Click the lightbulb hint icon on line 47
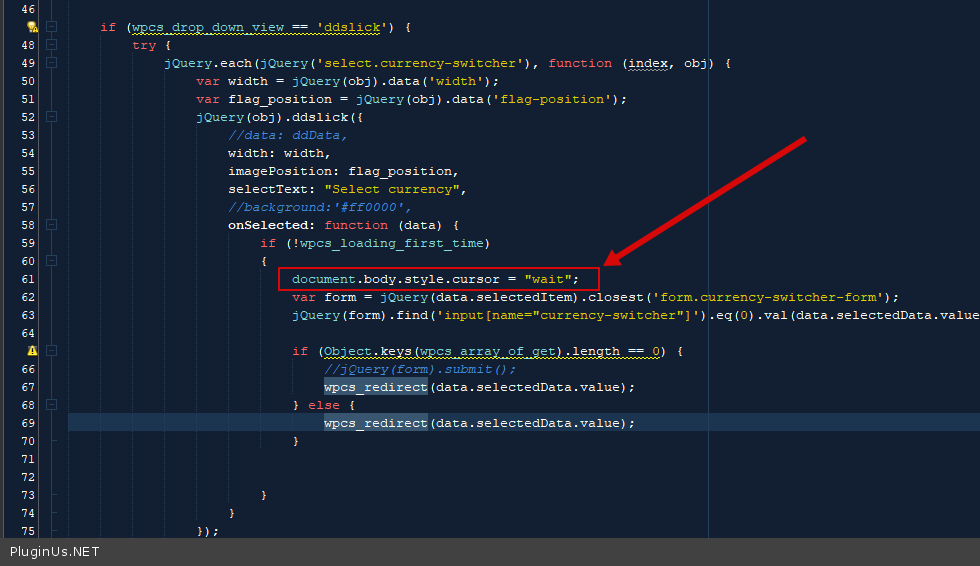This screenshot has width=980, height=566. 32,27
